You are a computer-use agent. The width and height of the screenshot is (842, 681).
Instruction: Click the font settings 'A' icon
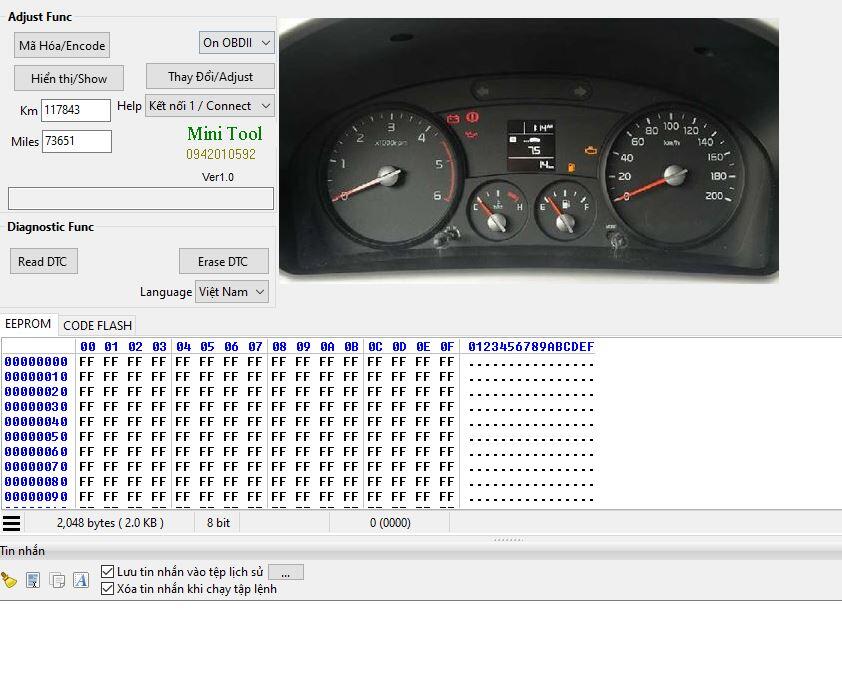(81, 580)
